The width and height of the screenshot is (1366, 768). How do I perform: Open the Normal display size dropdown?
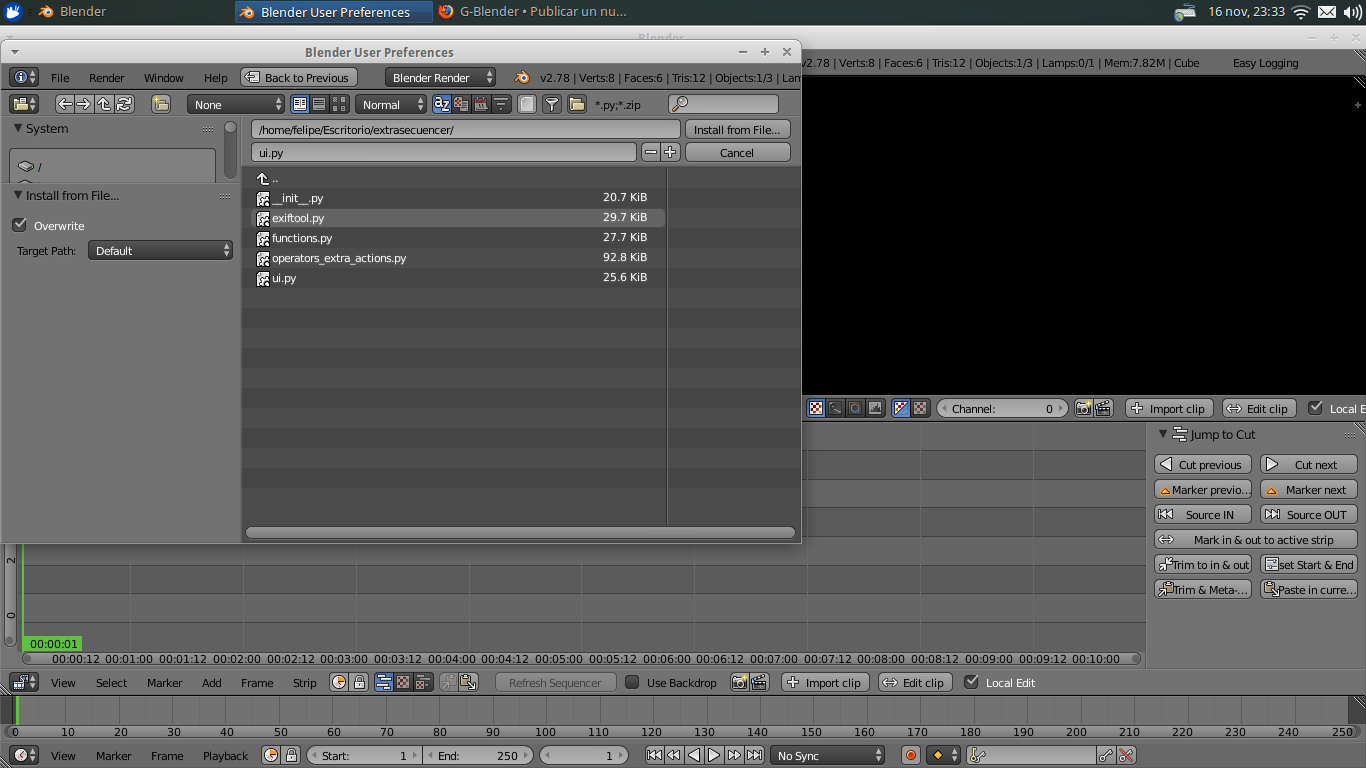click(391, 104)
